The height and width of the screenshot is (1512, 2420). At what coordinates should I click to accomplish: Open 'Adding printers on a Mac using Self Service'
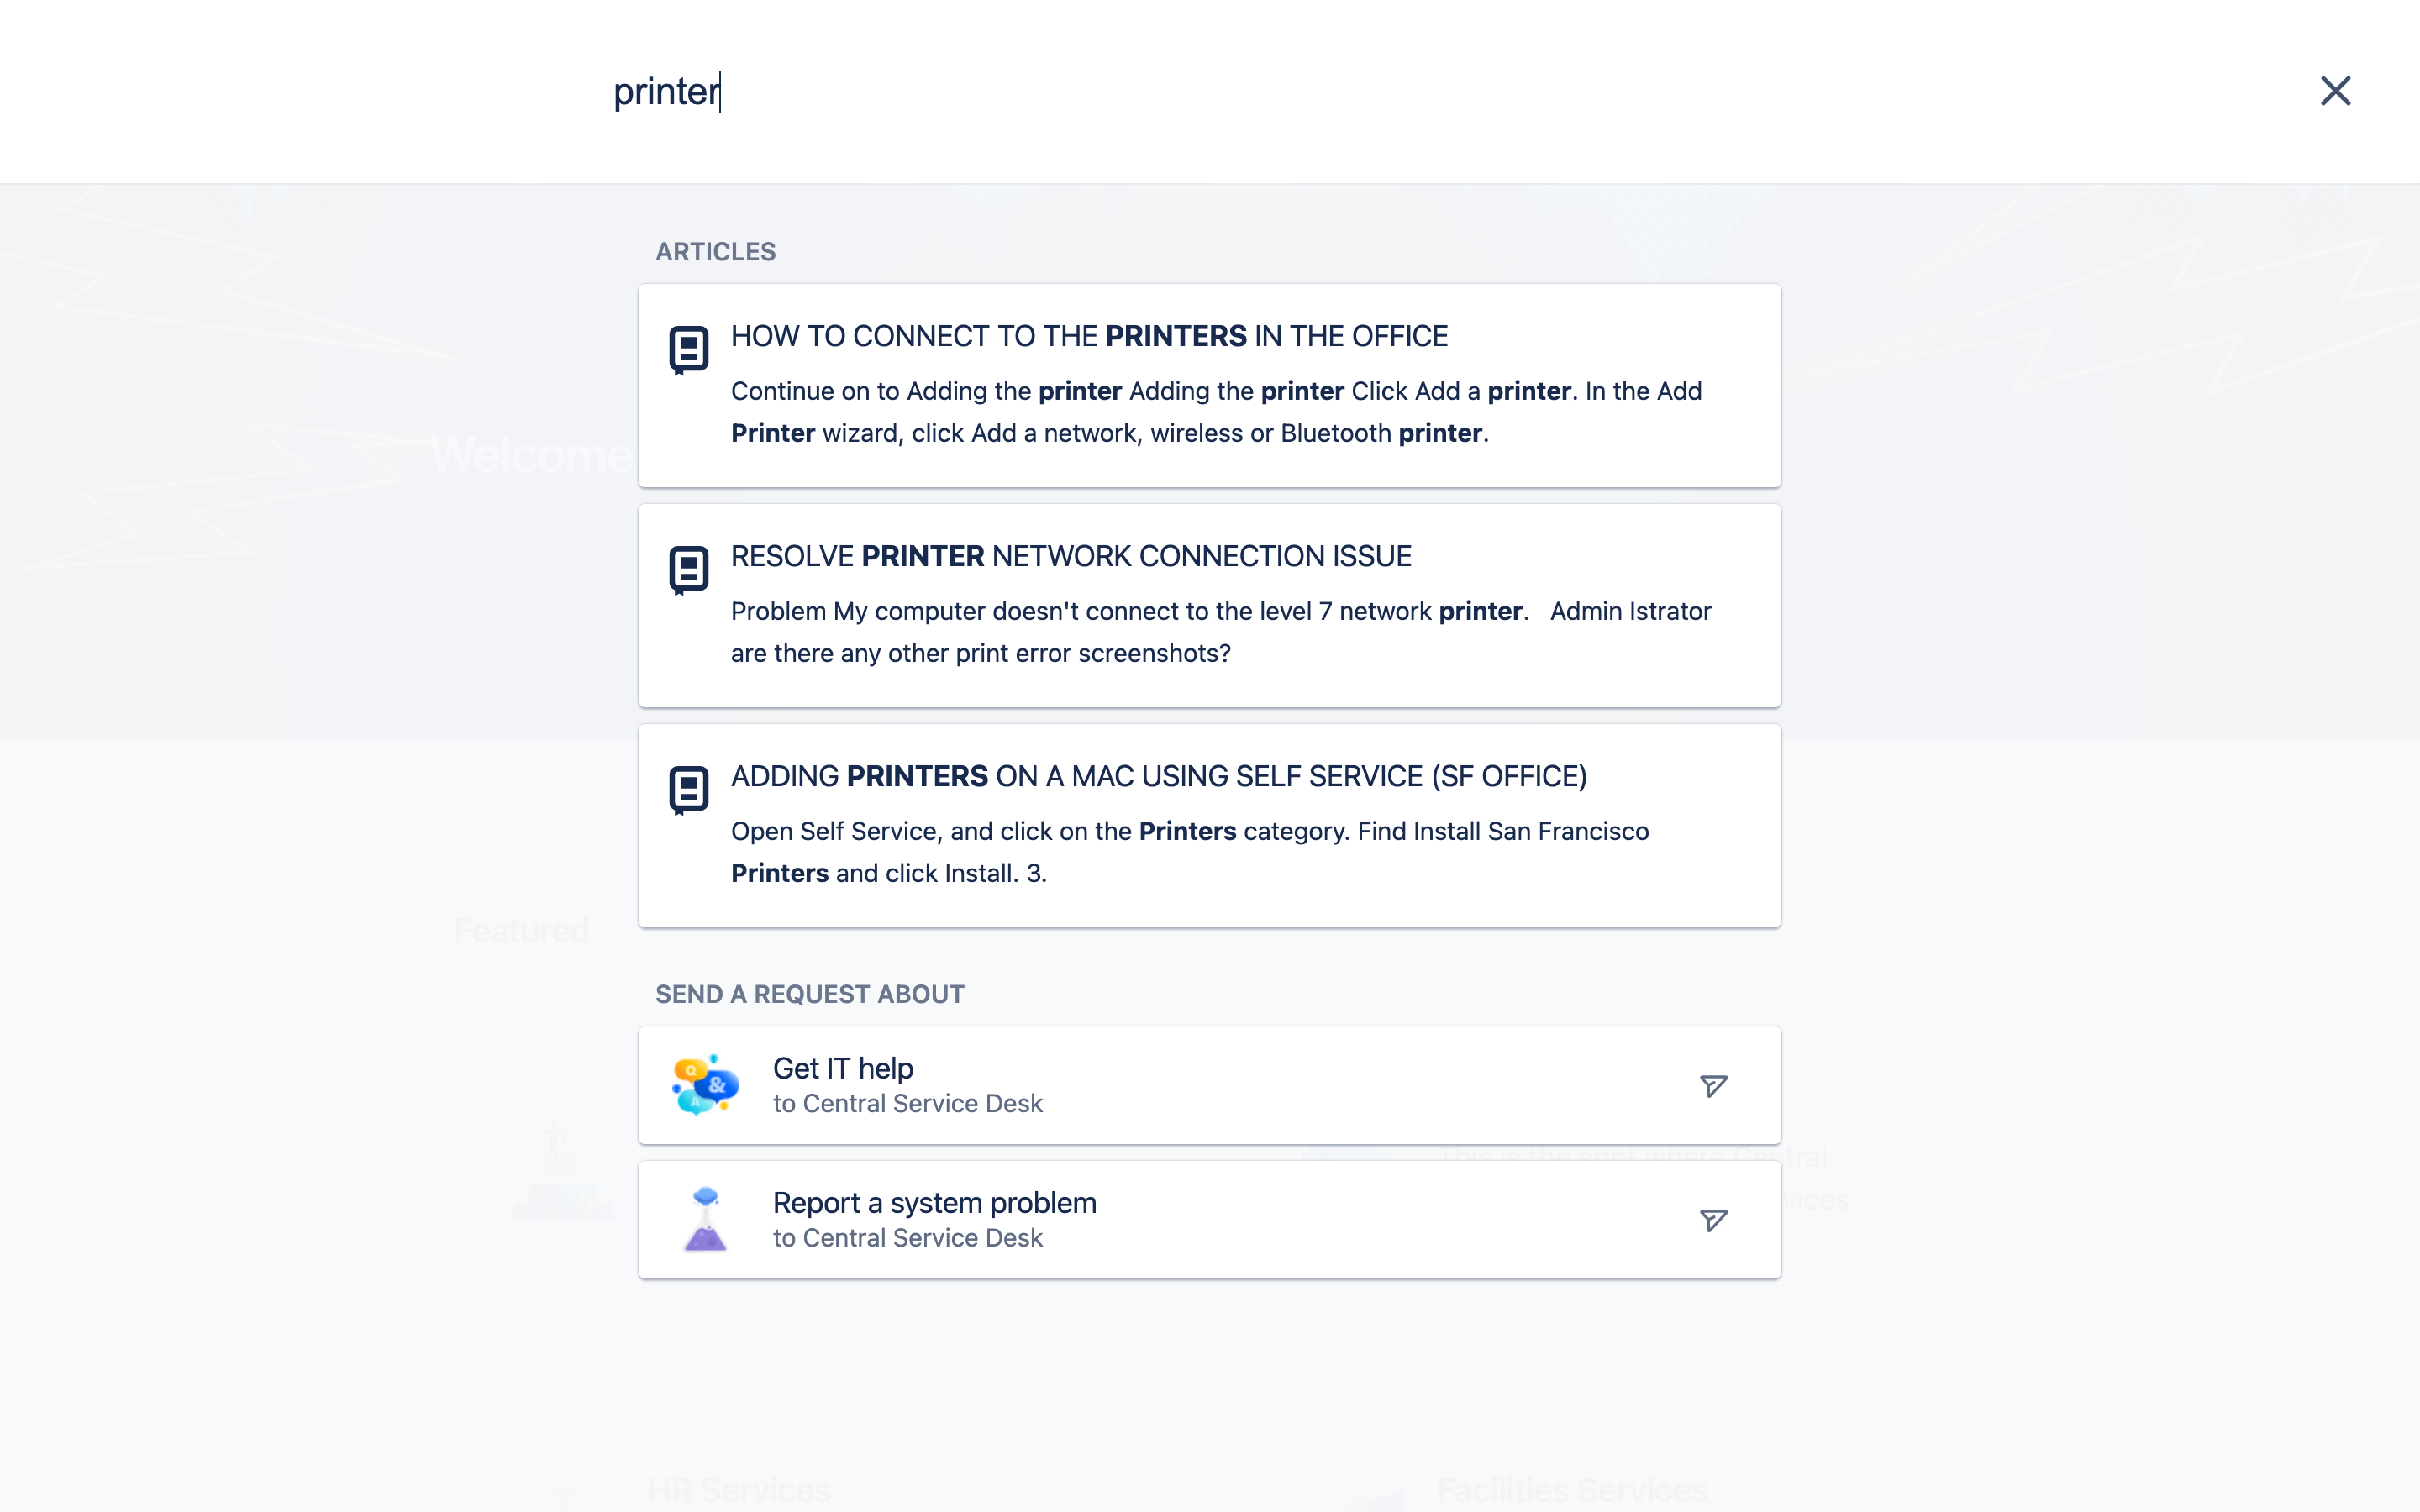pyautogui.click(x=1158, y=776)
